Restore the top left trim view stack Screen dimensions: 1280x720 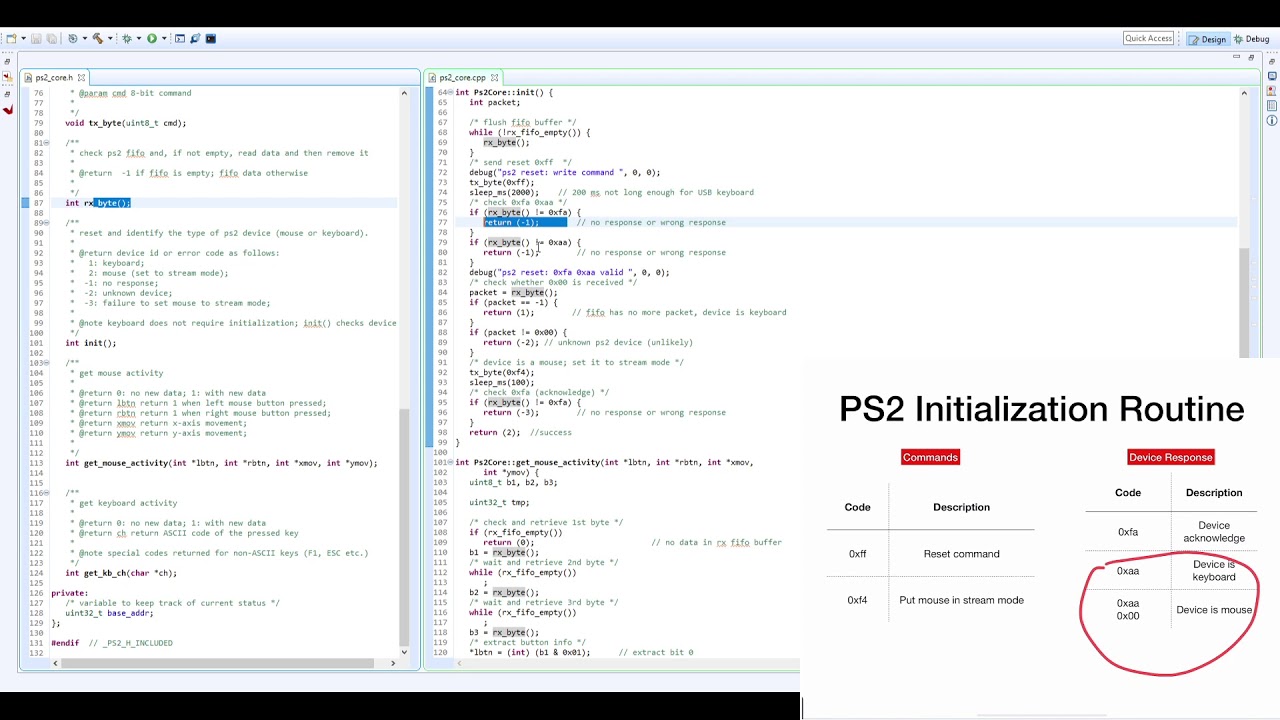pos(7,62)
